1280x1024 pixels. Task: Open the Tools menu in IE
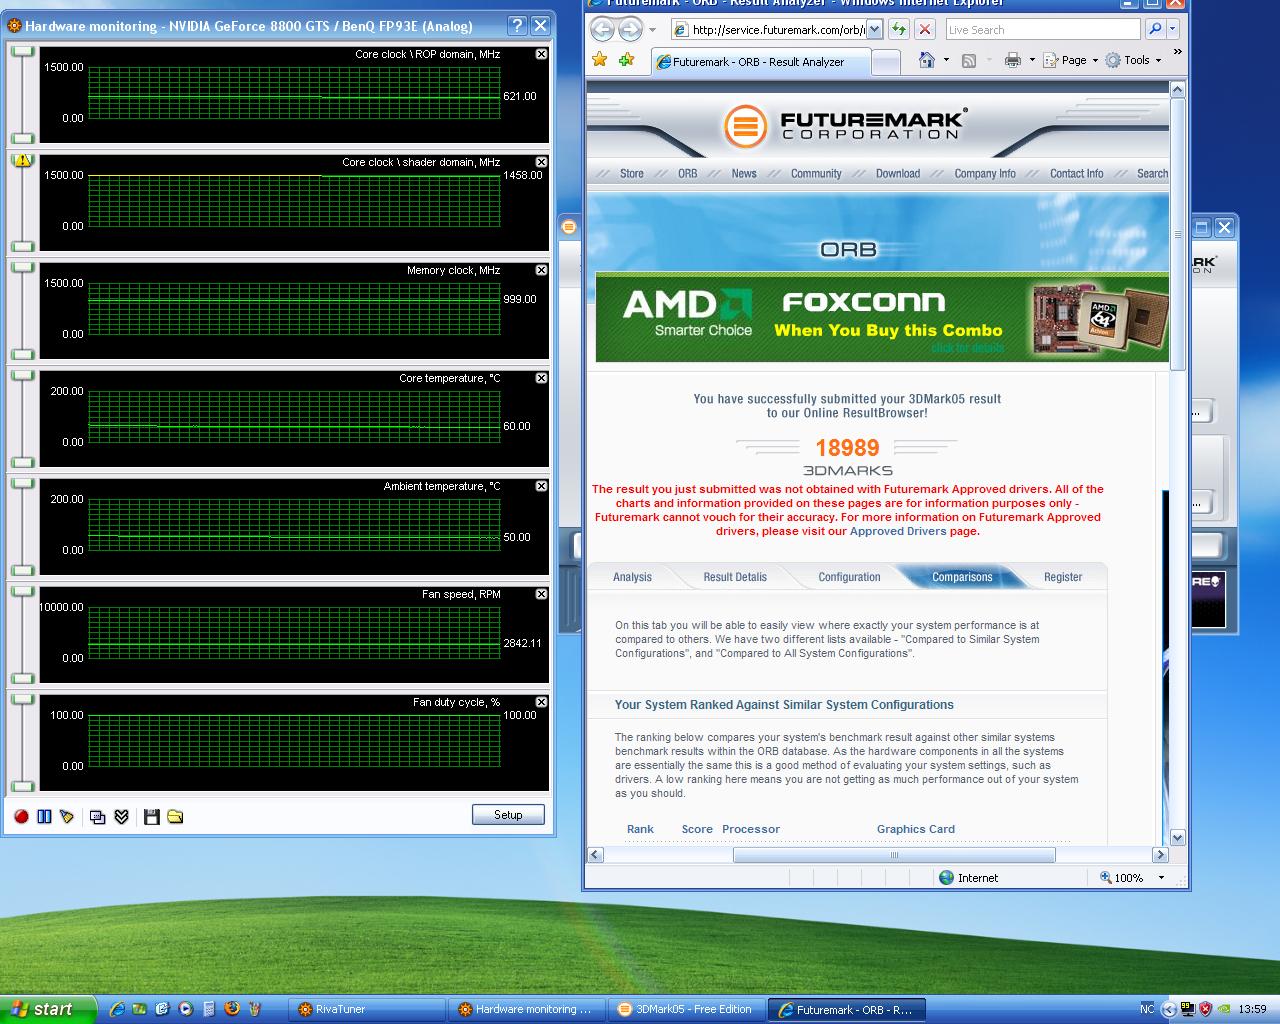pyautogui.click(x=1134, y=60)
